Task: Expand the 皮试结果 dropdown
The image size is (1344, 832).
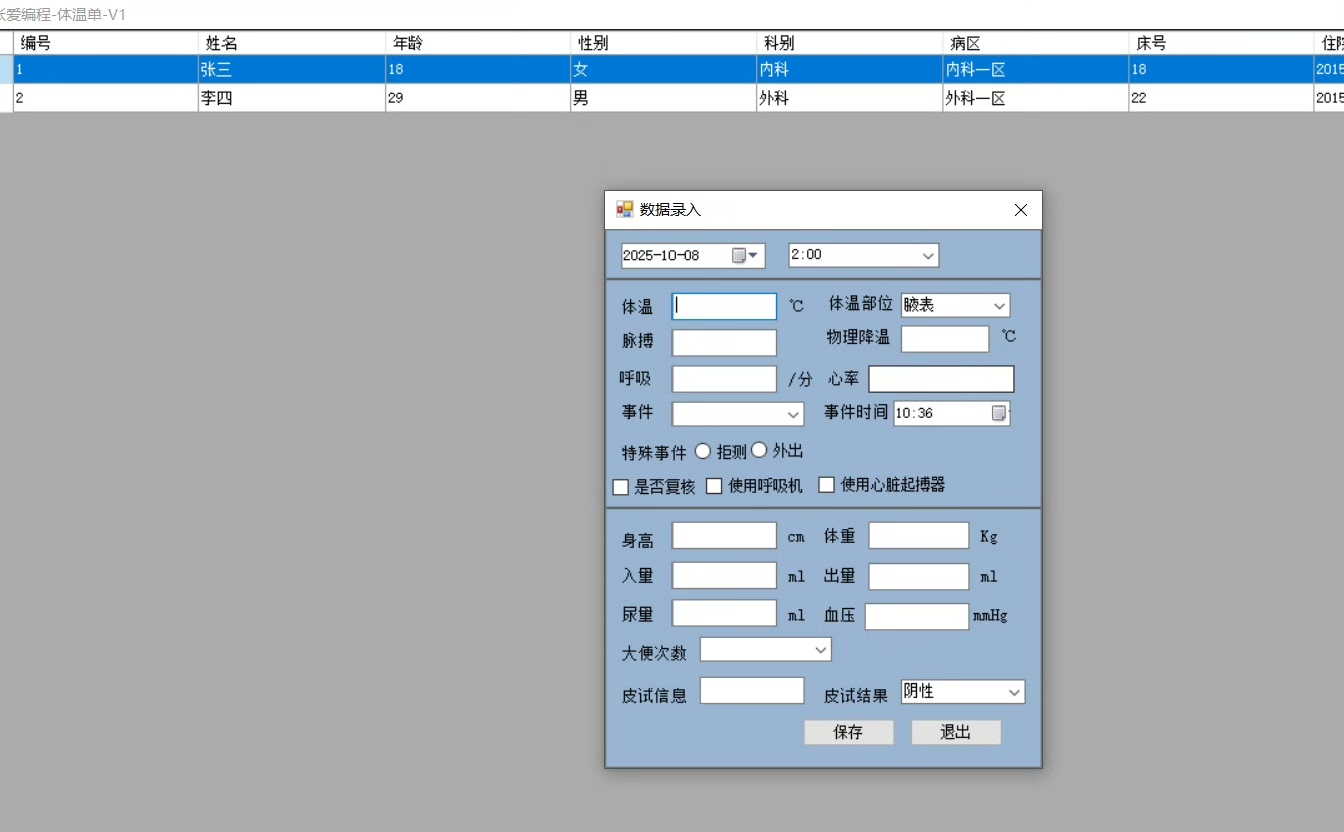Action: click(1014, 692)
